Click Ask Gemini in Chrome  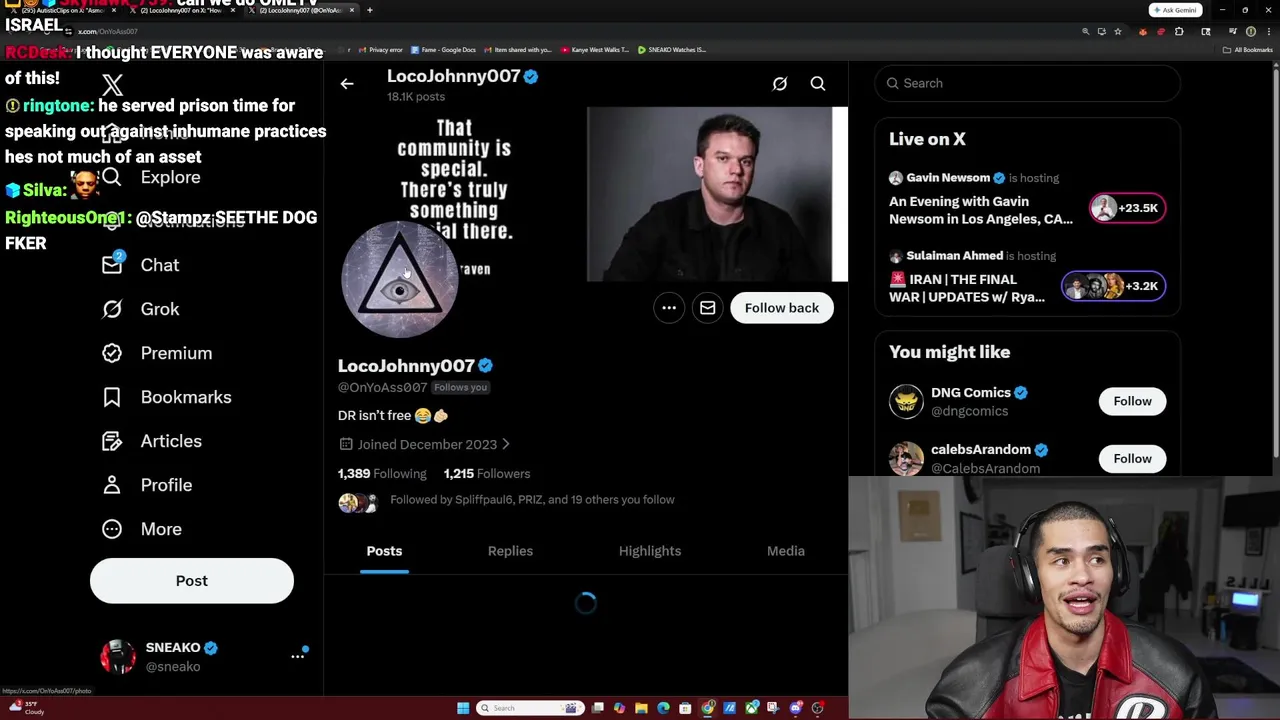1175,10
